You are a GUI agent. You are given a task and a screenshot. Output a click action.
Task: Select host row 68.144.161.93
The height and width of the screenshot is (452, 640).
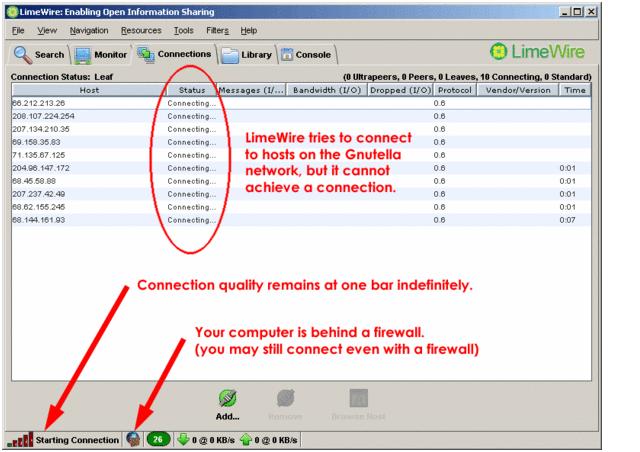301,220
